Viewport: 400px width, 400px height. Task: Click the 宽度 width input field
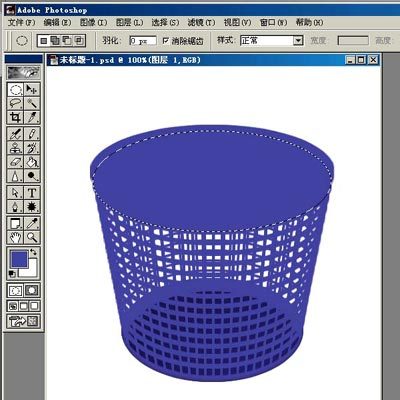(x=353, y=41)
